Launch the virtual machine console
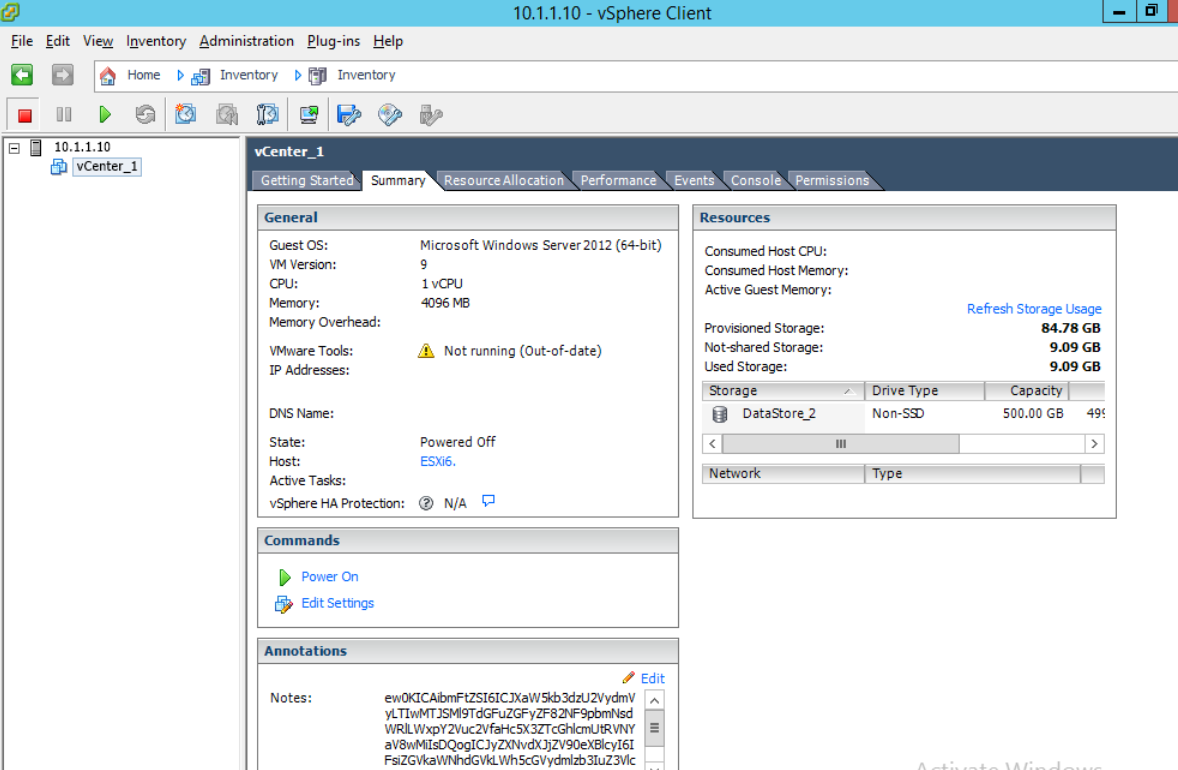This screenshot has height=770, width=1178. (x=308, y=114)
